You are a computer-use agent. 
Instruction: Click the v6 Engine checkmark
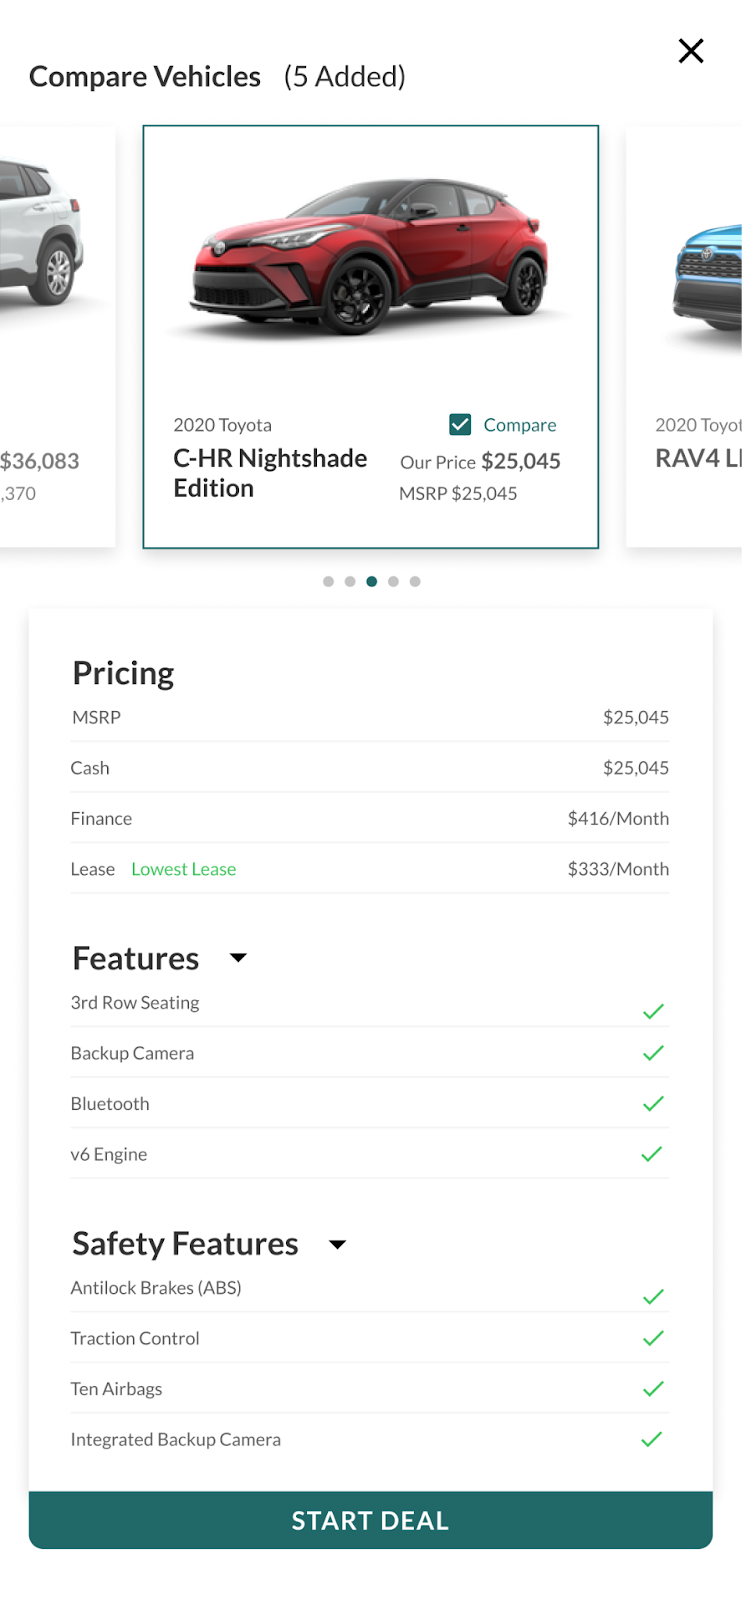[652, 1153]
